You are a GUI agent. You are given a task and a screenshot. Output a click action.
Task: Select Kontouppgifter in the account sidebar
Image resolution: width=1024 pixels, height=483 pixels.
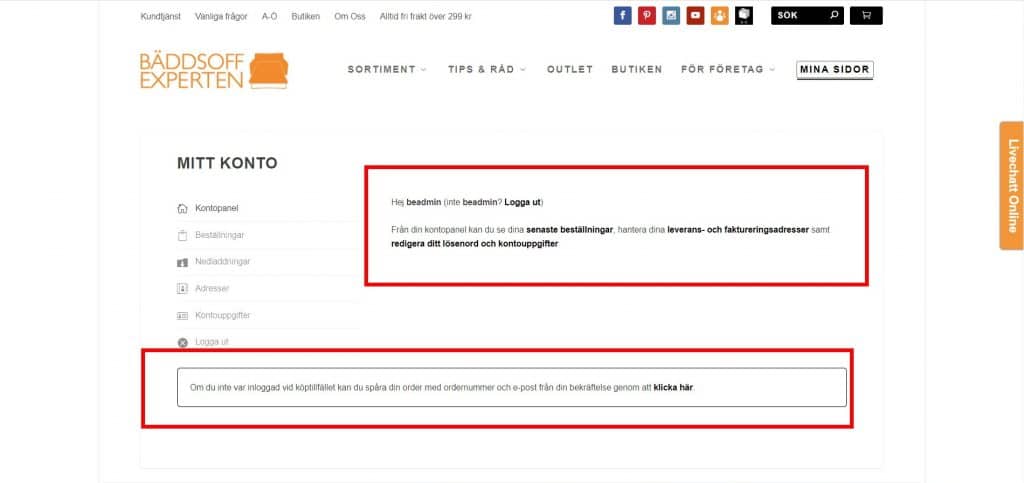click(x=223, y=315)
